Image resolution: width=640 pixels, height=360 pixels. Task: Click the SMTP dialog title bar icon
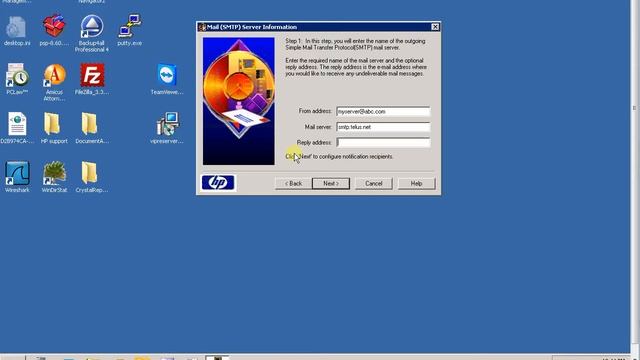pyautogui.click(x=202, y=27)
